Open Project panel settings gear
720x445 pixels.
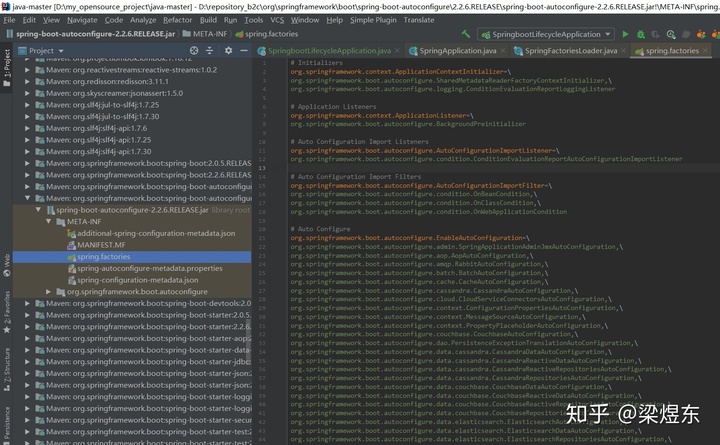pos(228,51)
